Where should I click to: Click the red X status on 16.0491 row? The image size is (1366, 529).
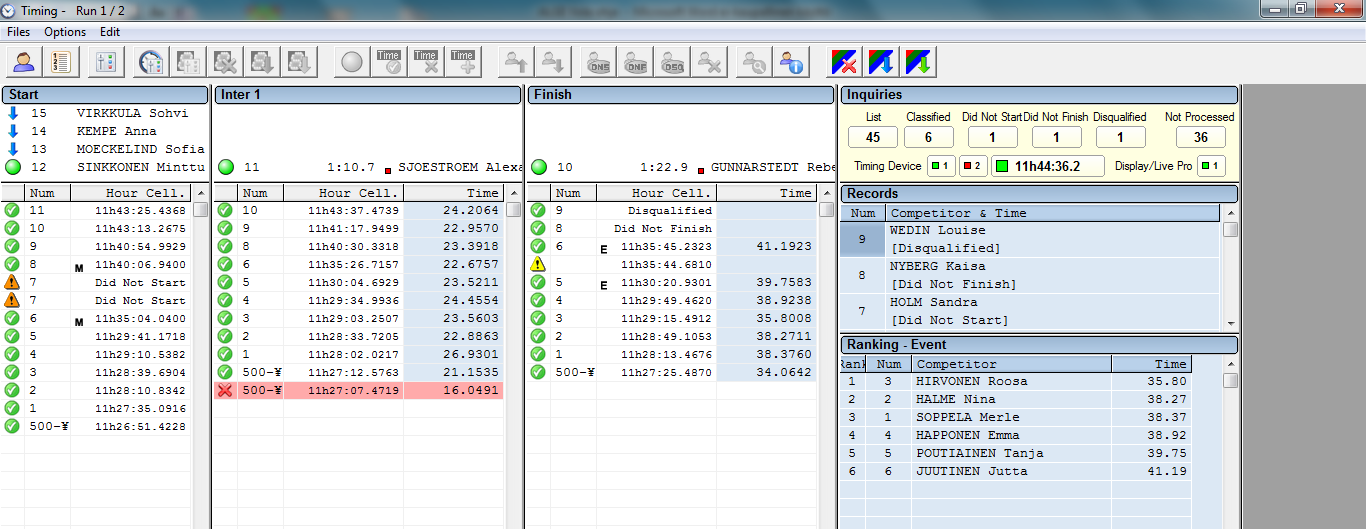point(225,390)
